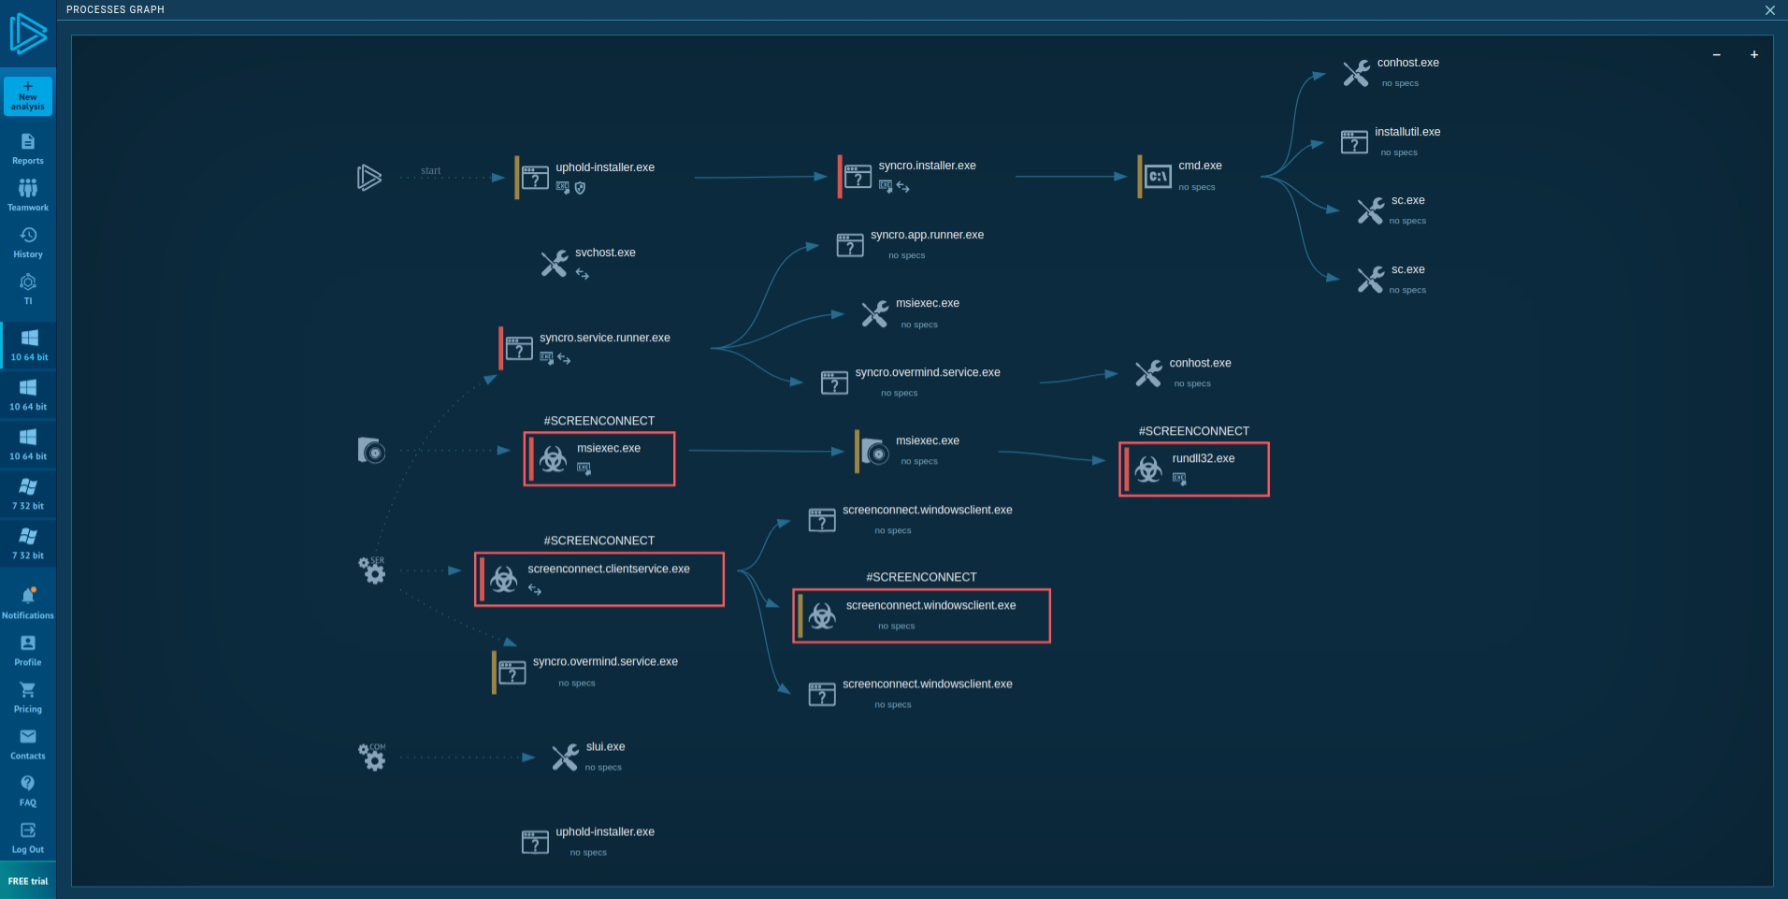
Task: Zoom in the graph with plus button
Action: pyautogui.click(x=1754, y=55)
